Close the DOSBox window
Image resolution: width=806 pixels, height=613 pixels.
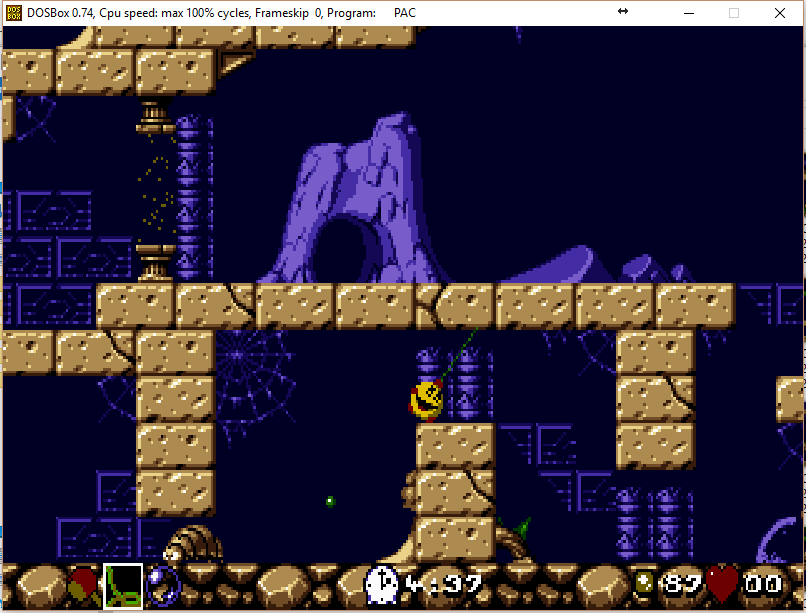(x=780, y=13)
